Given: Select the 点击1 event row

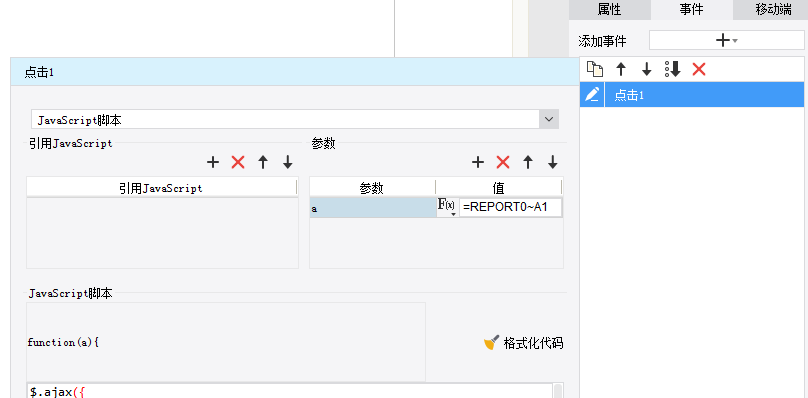Looking at the screenshot, I should point(692,95).
